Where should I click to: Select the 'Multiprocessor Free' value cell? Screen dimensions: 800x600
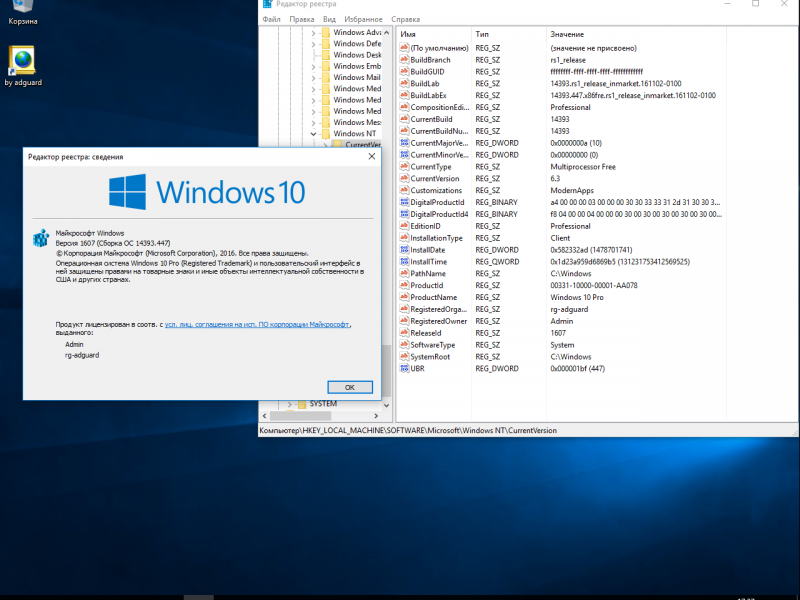583,167
